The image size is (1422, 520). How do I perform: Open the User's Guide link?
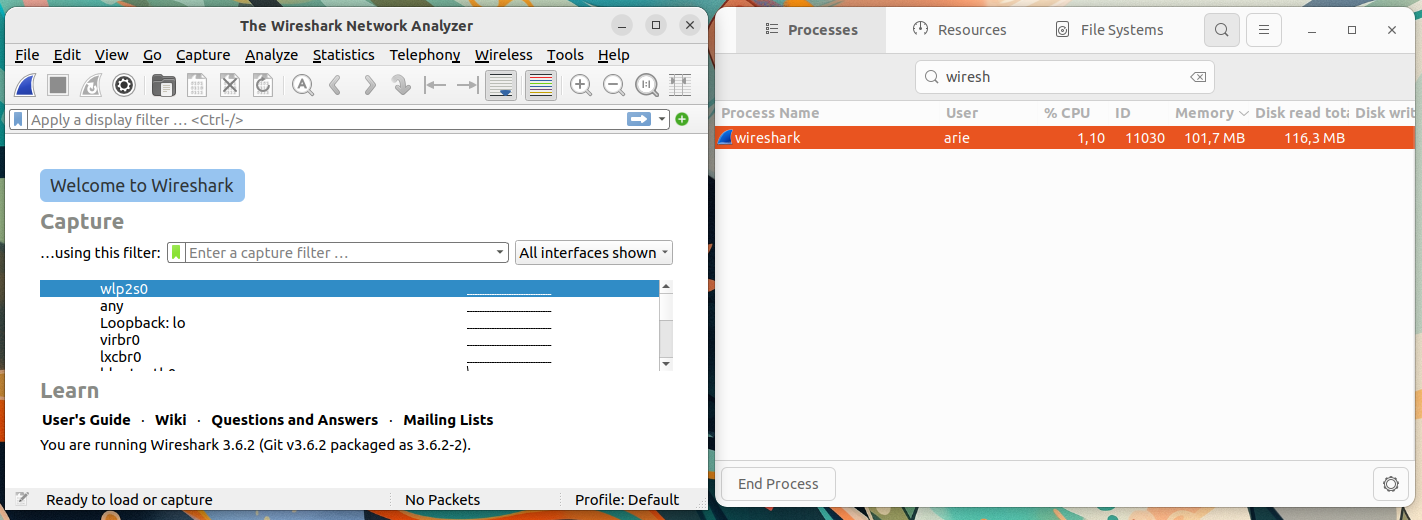pos(86,420)
